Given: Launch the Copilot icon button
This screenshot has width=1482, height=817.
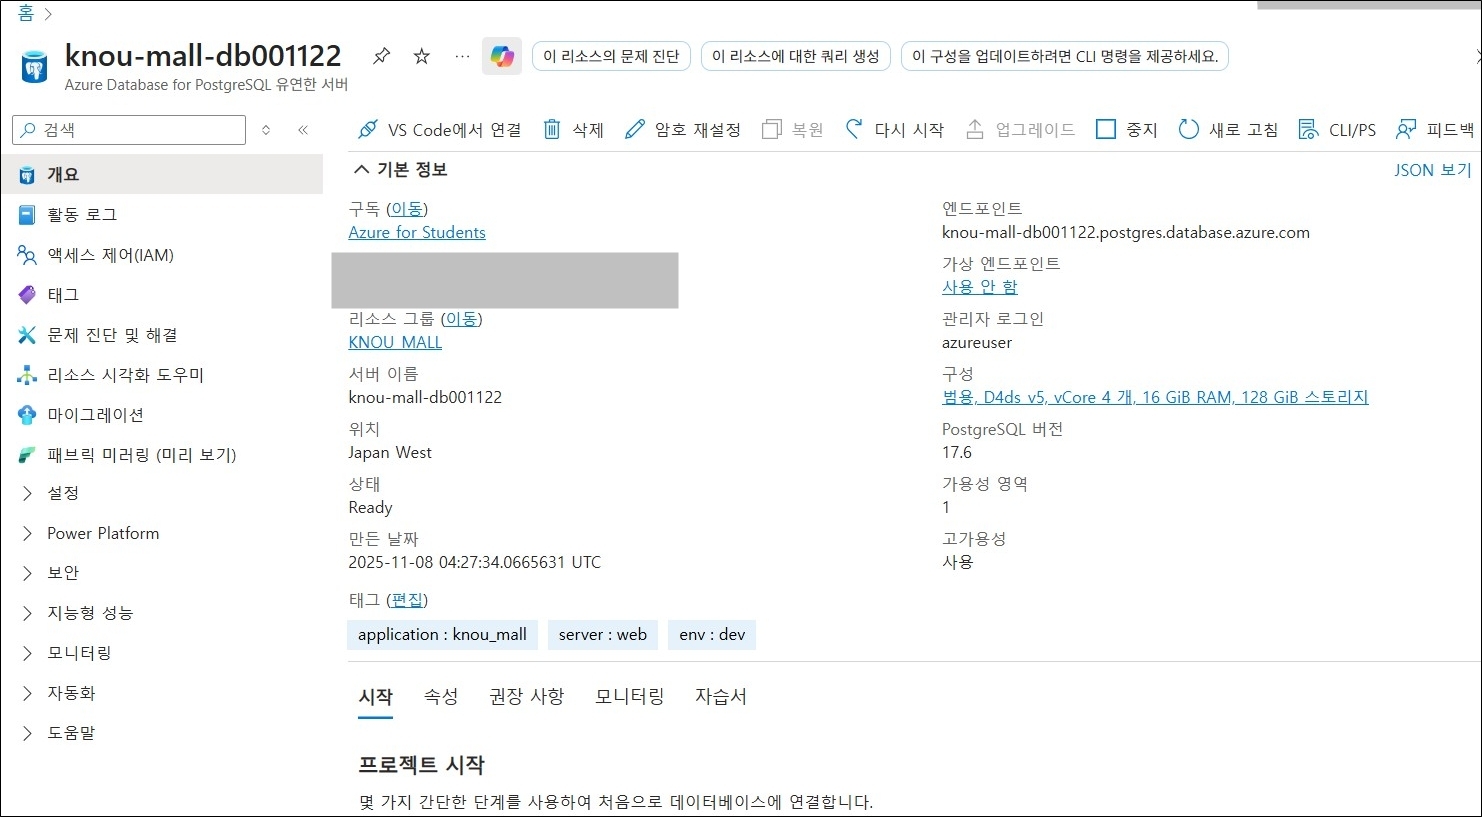Looking at the screenshot, I should [x=502, y=56].
